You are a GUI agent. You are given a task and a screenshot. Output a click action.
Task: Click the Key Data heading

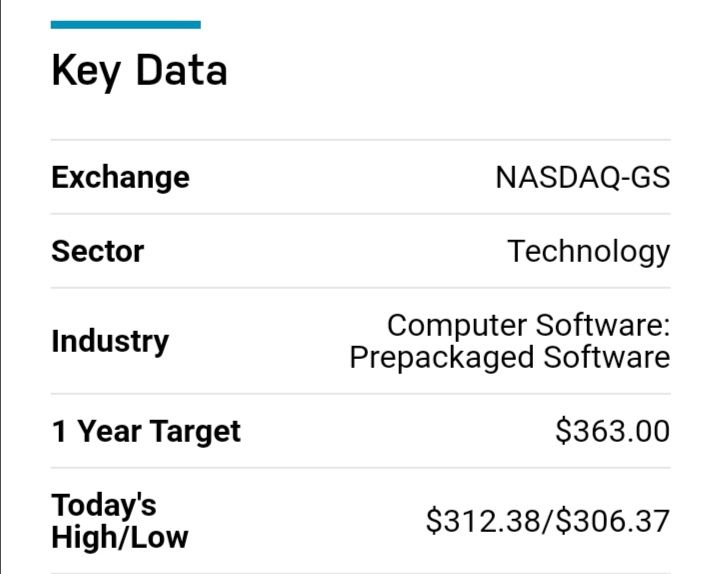[x=139, y=71]
